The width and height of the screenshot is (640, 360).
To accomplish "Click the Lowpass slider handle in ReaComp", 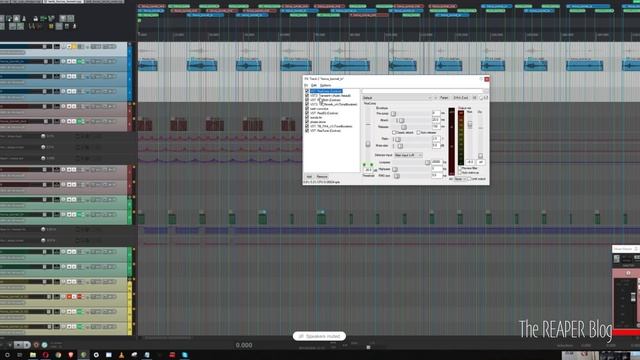I will click(x=427, y=162).
